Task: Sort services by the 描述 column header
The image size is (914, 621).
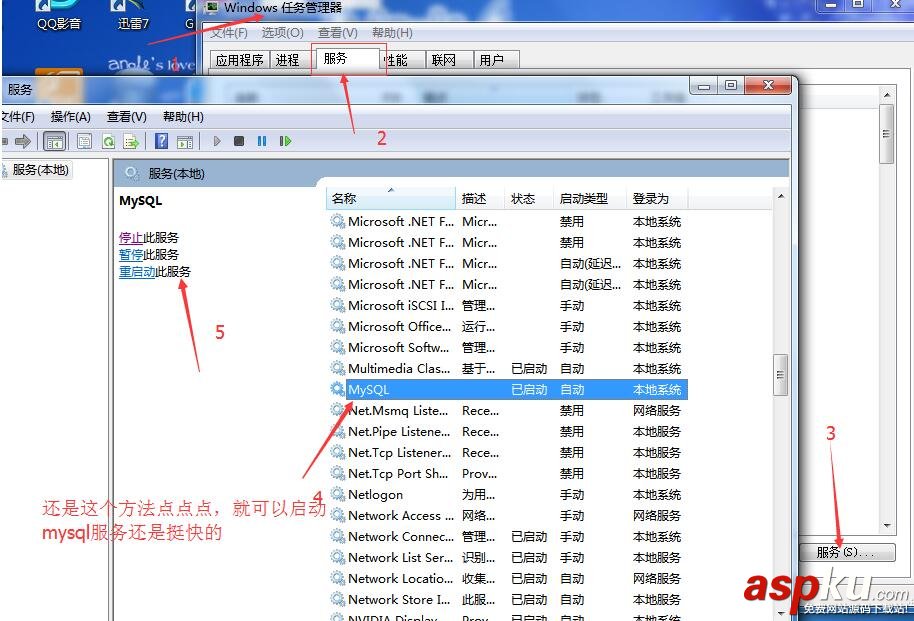Action: point(479,198)
